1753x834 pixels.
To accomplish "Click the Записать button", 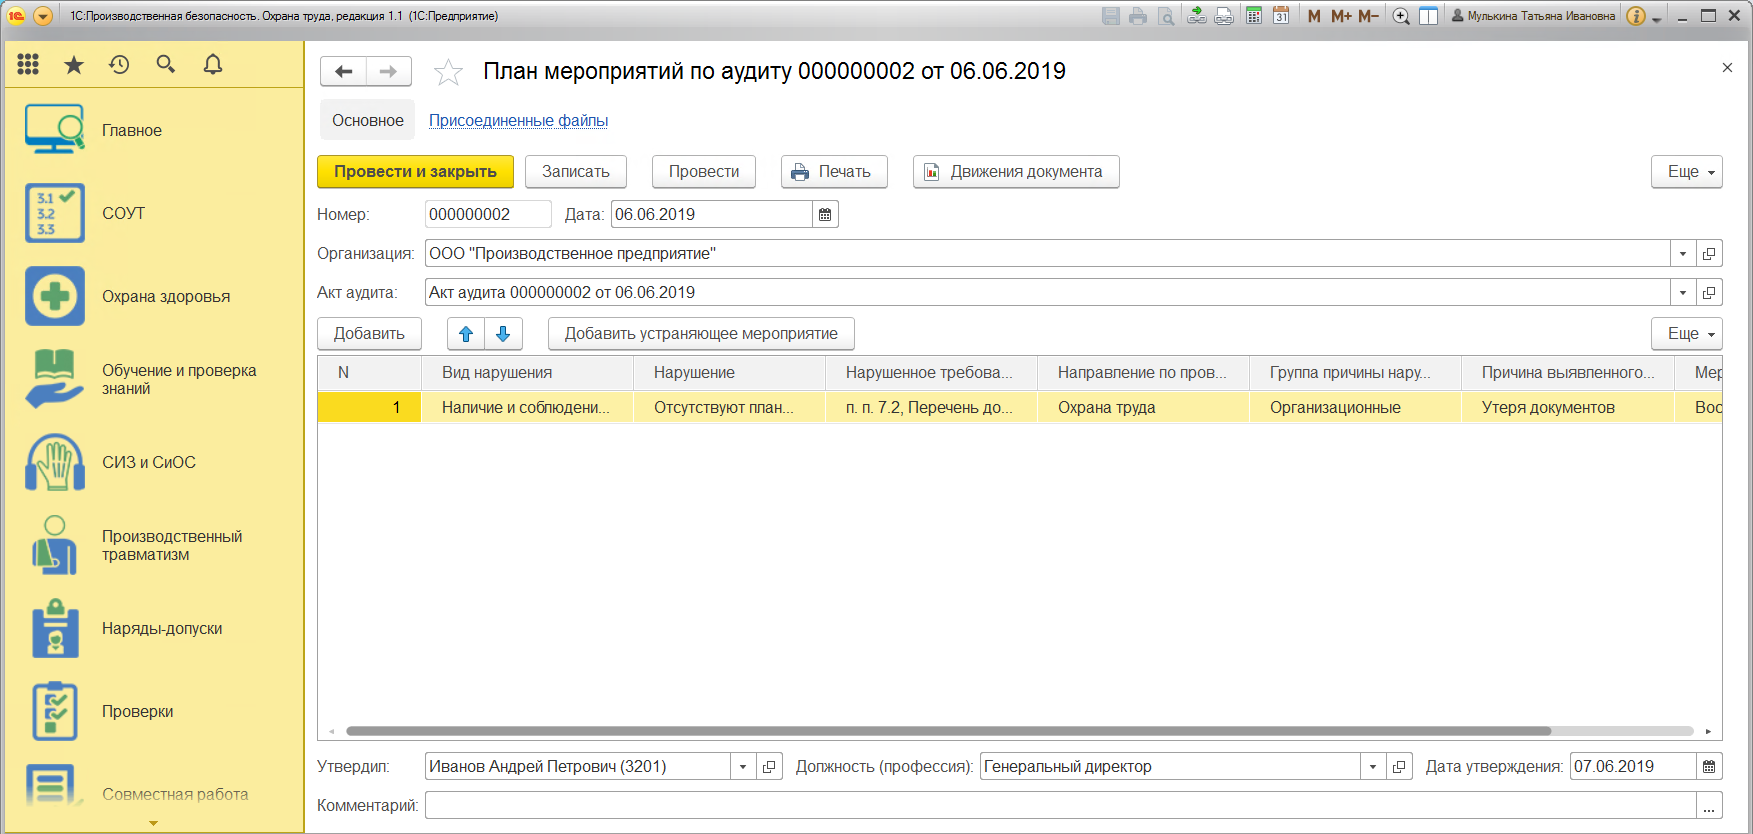I will [576, 172].
